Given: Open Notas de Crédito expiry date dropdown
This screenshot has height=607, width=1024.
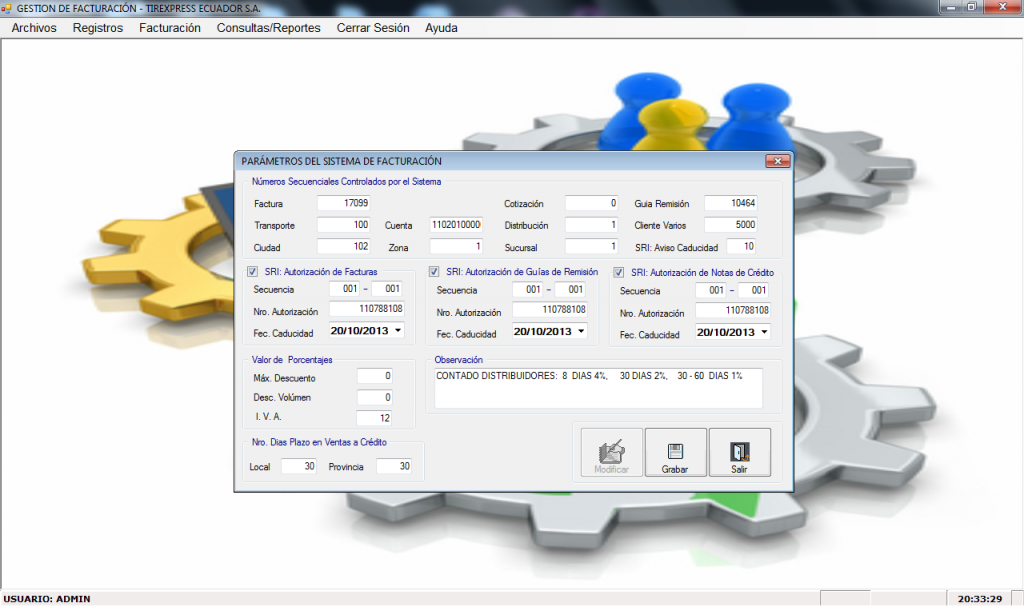Looking at the screenshot, I should coord(765,331).
